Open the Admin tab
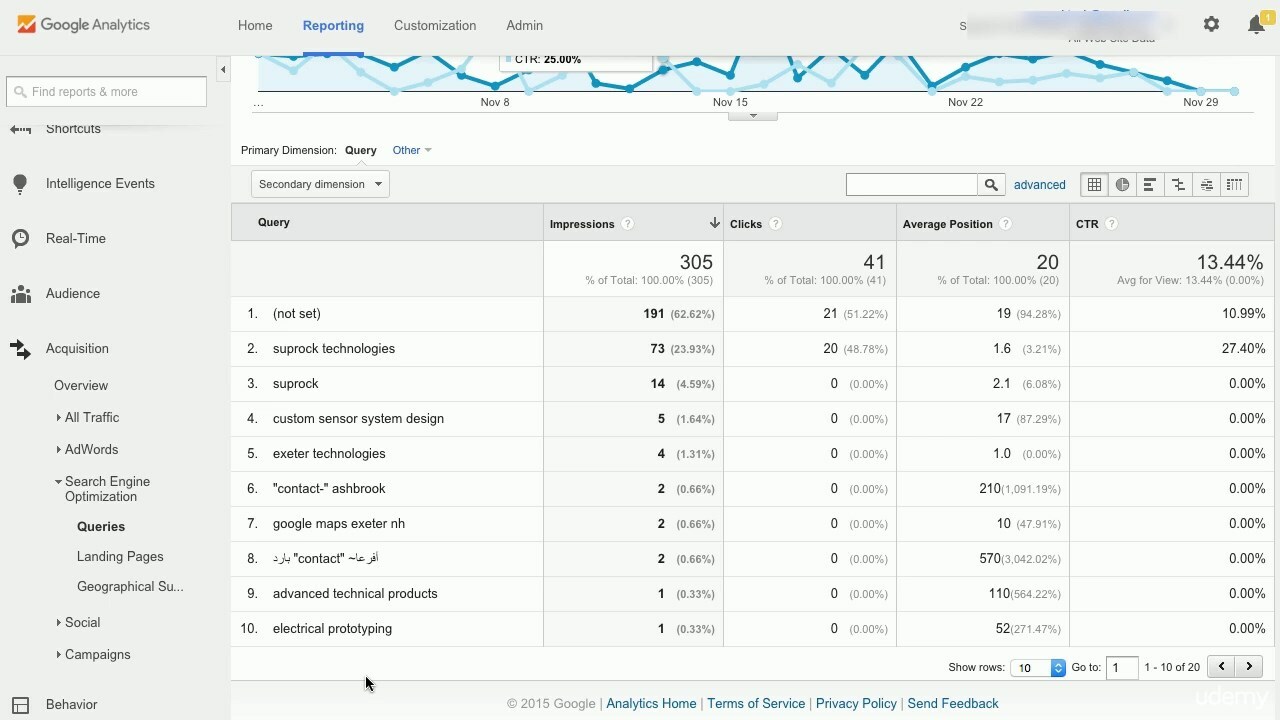The width and height of the screenshot is (1280, 720). (524, 25)
